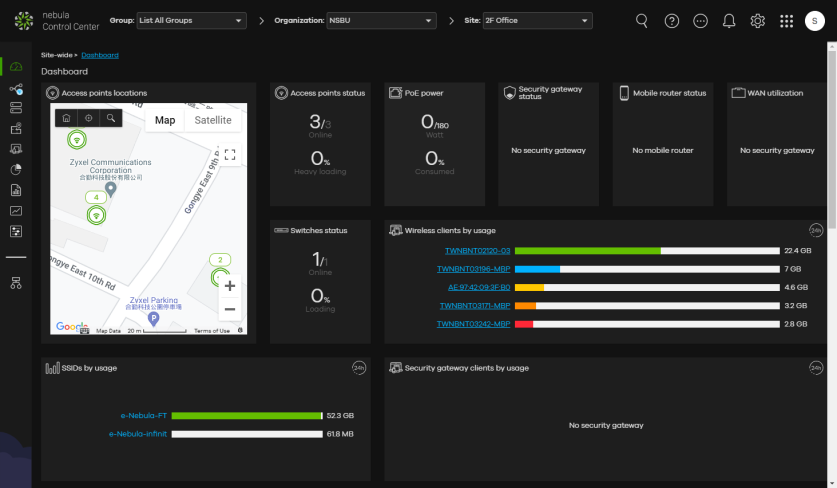The width and height of the screenshot is (837, 488).
Task: Click the map search magnifier icon
Action: (111, 118)
